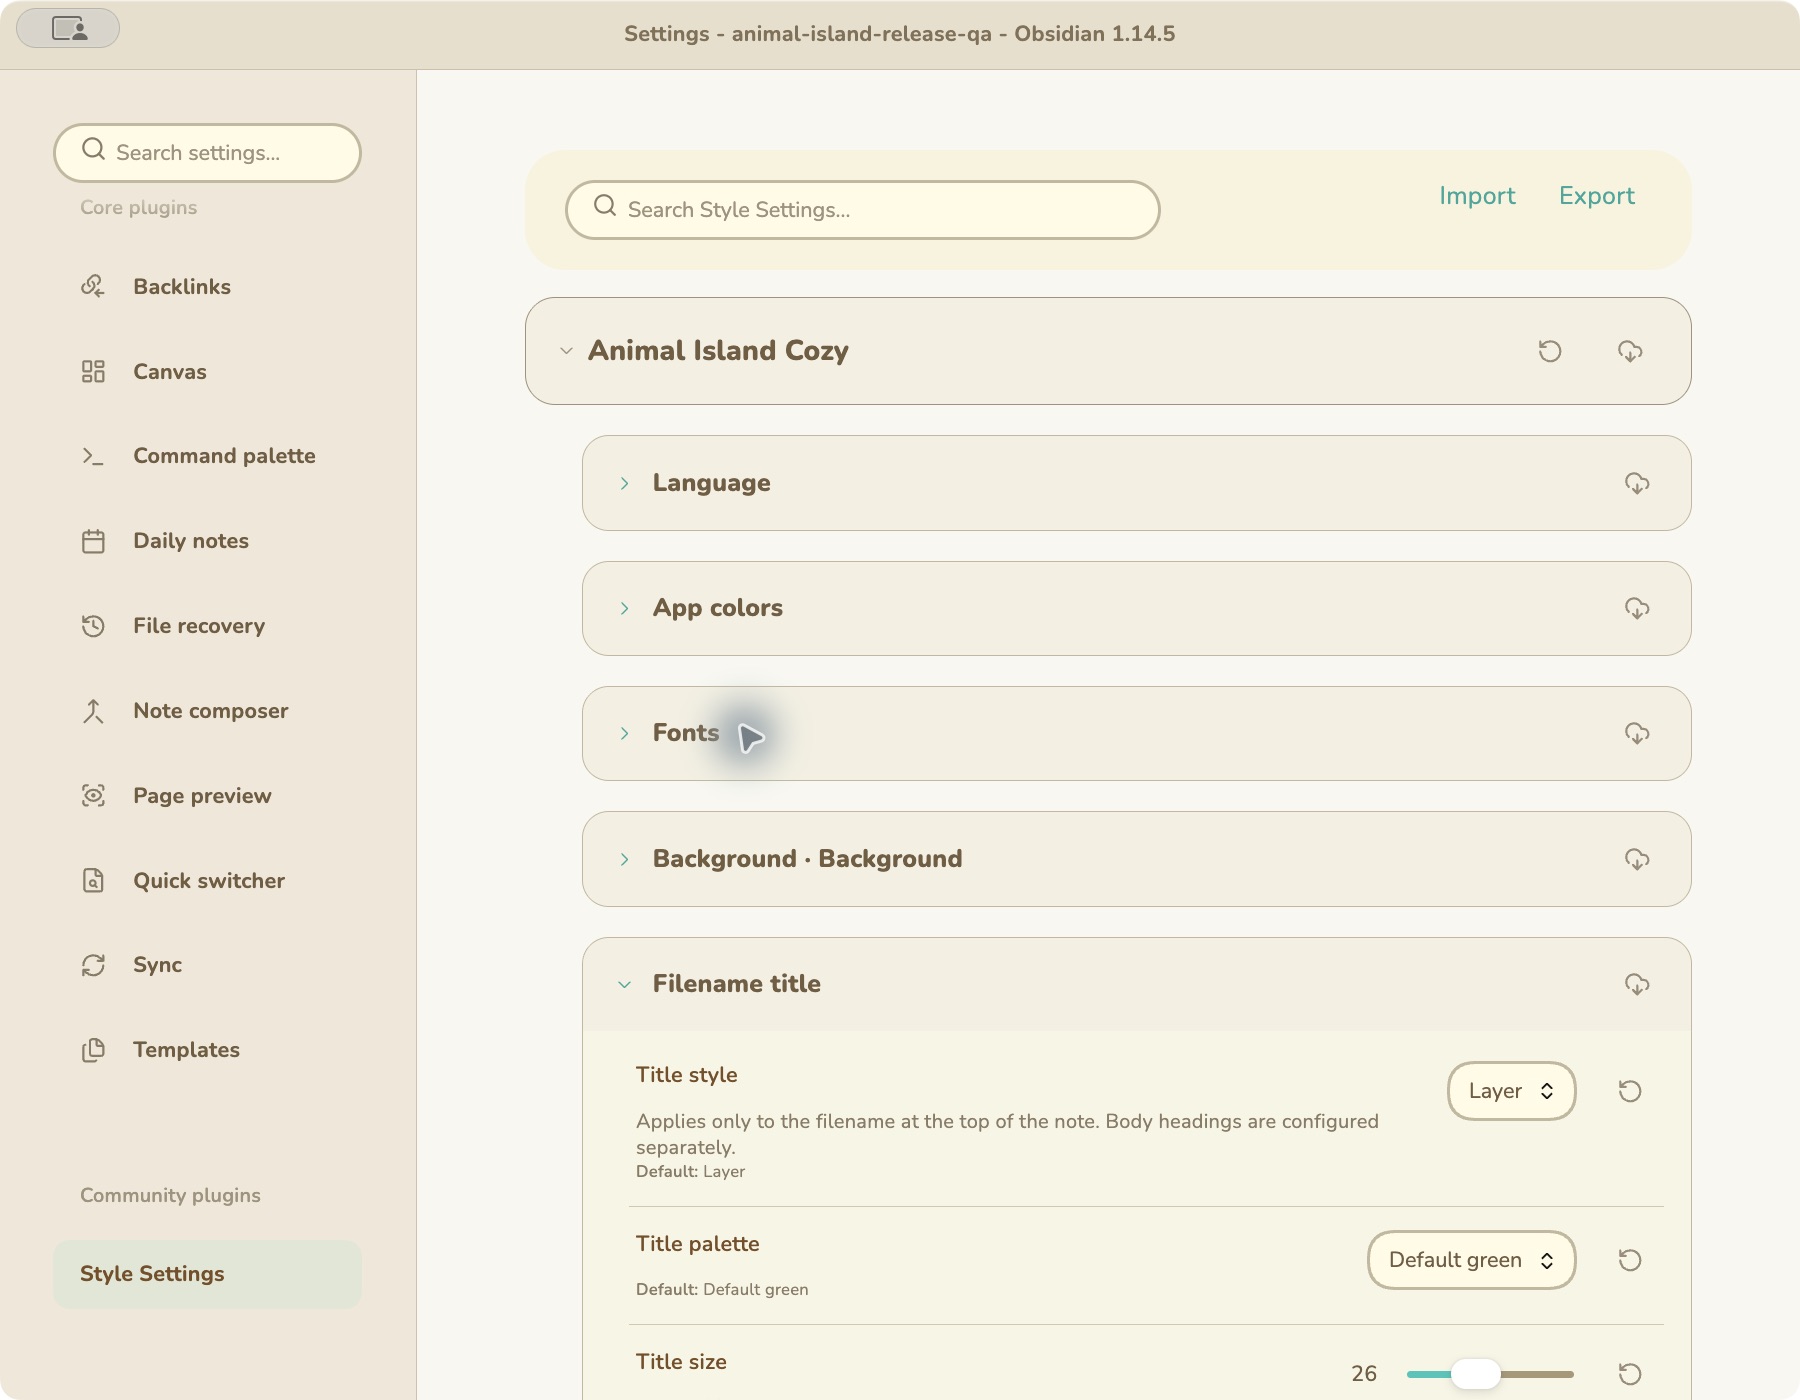The width and height of the screenshot is (1800, 1400).
Task: Click the export cloud icon in Language section
Action: [x=1637, y=483]
